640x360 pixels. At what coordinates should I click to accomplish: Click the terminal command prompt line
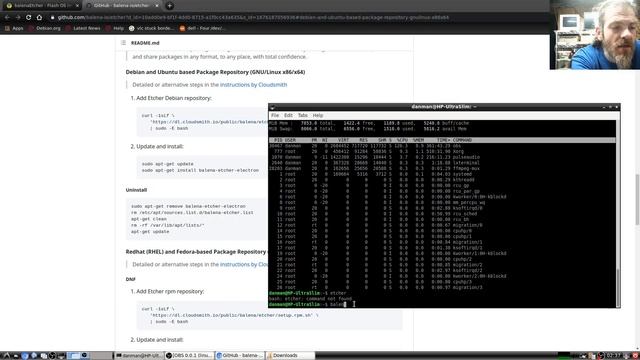tap(442, 304)
